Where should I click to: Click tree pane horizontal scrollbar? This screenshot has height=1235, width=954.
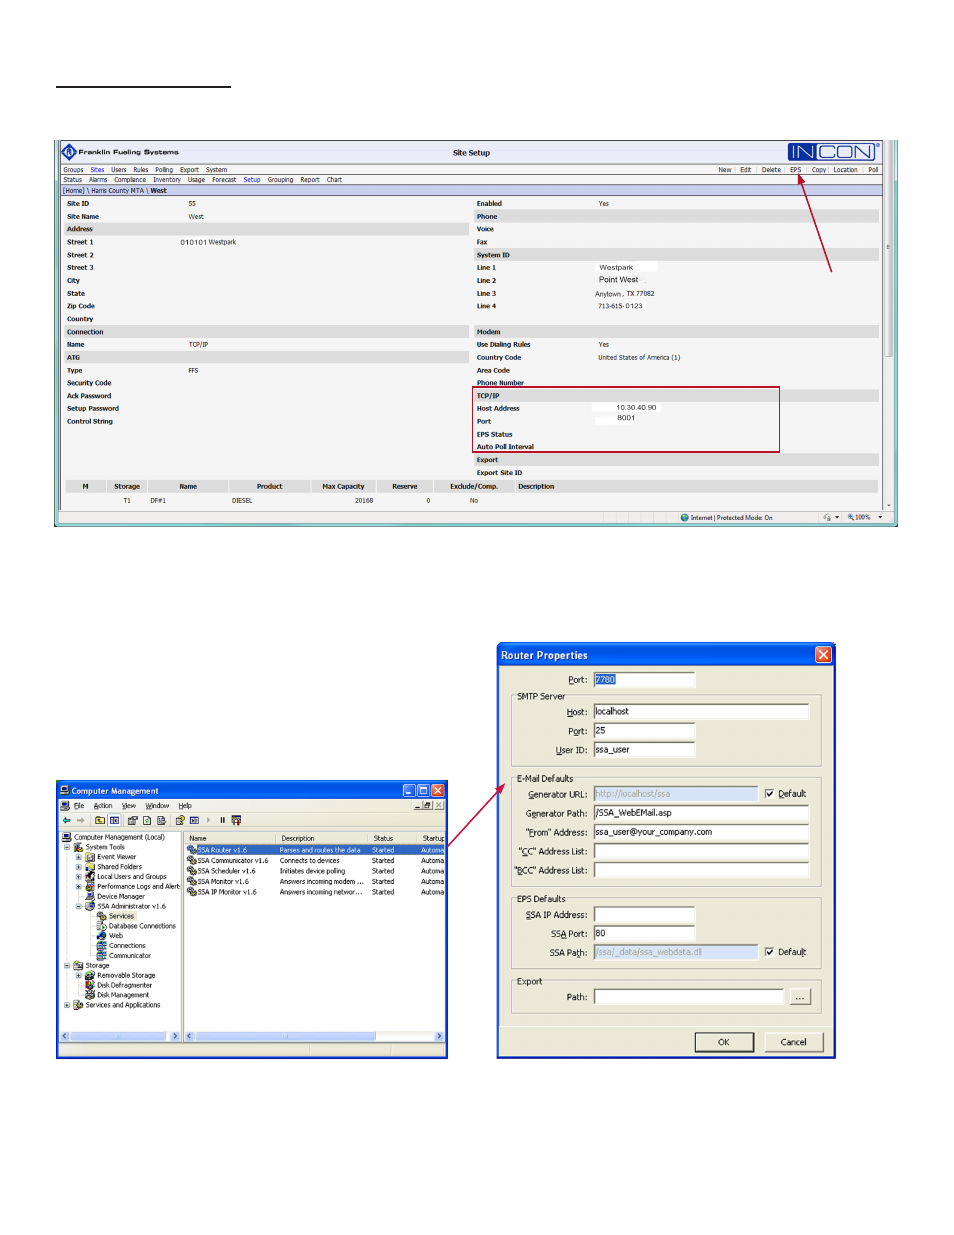click(x=120, y=1036)
